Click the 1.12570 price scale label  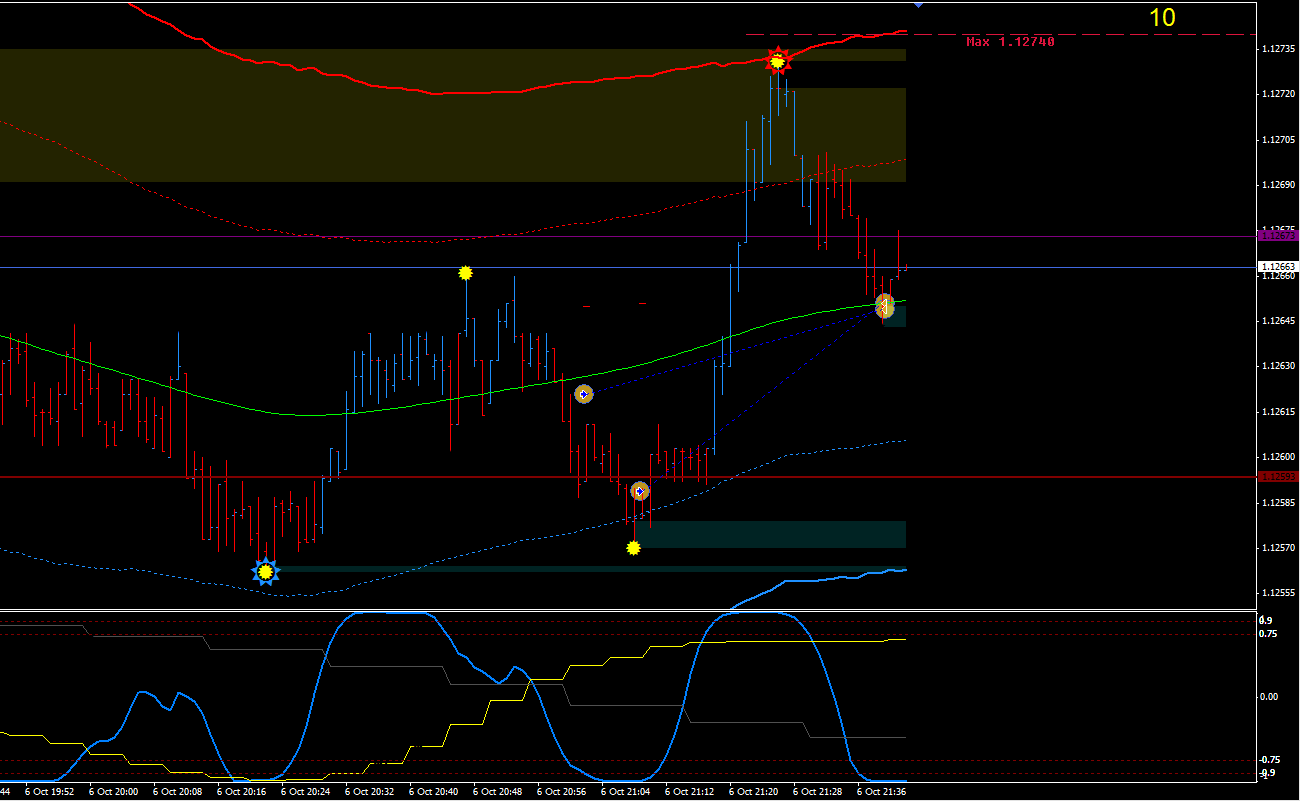coord(1278,548)
